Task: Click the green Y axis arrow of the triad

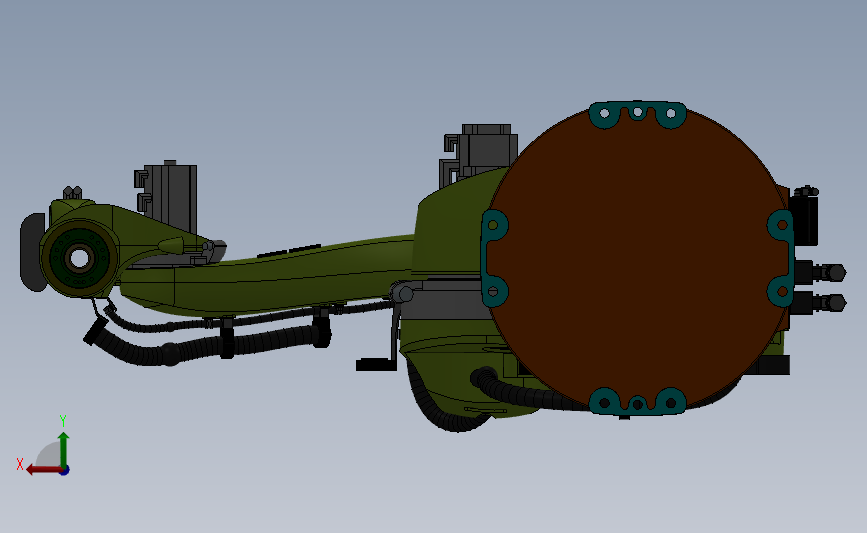Action: pos(64,449)
